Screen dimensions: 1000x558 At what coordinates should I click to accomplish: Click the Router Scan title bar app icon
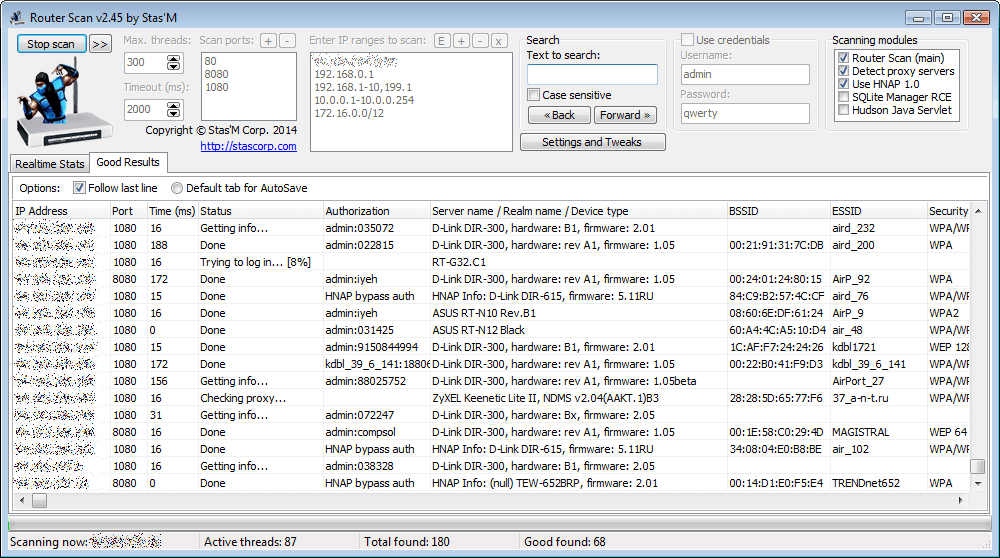click(x=18, y=18)
